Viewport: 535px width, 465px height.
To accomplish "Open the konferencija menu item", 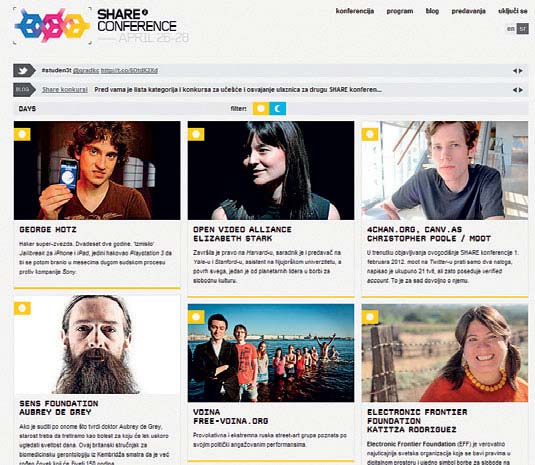I will 355,11.
